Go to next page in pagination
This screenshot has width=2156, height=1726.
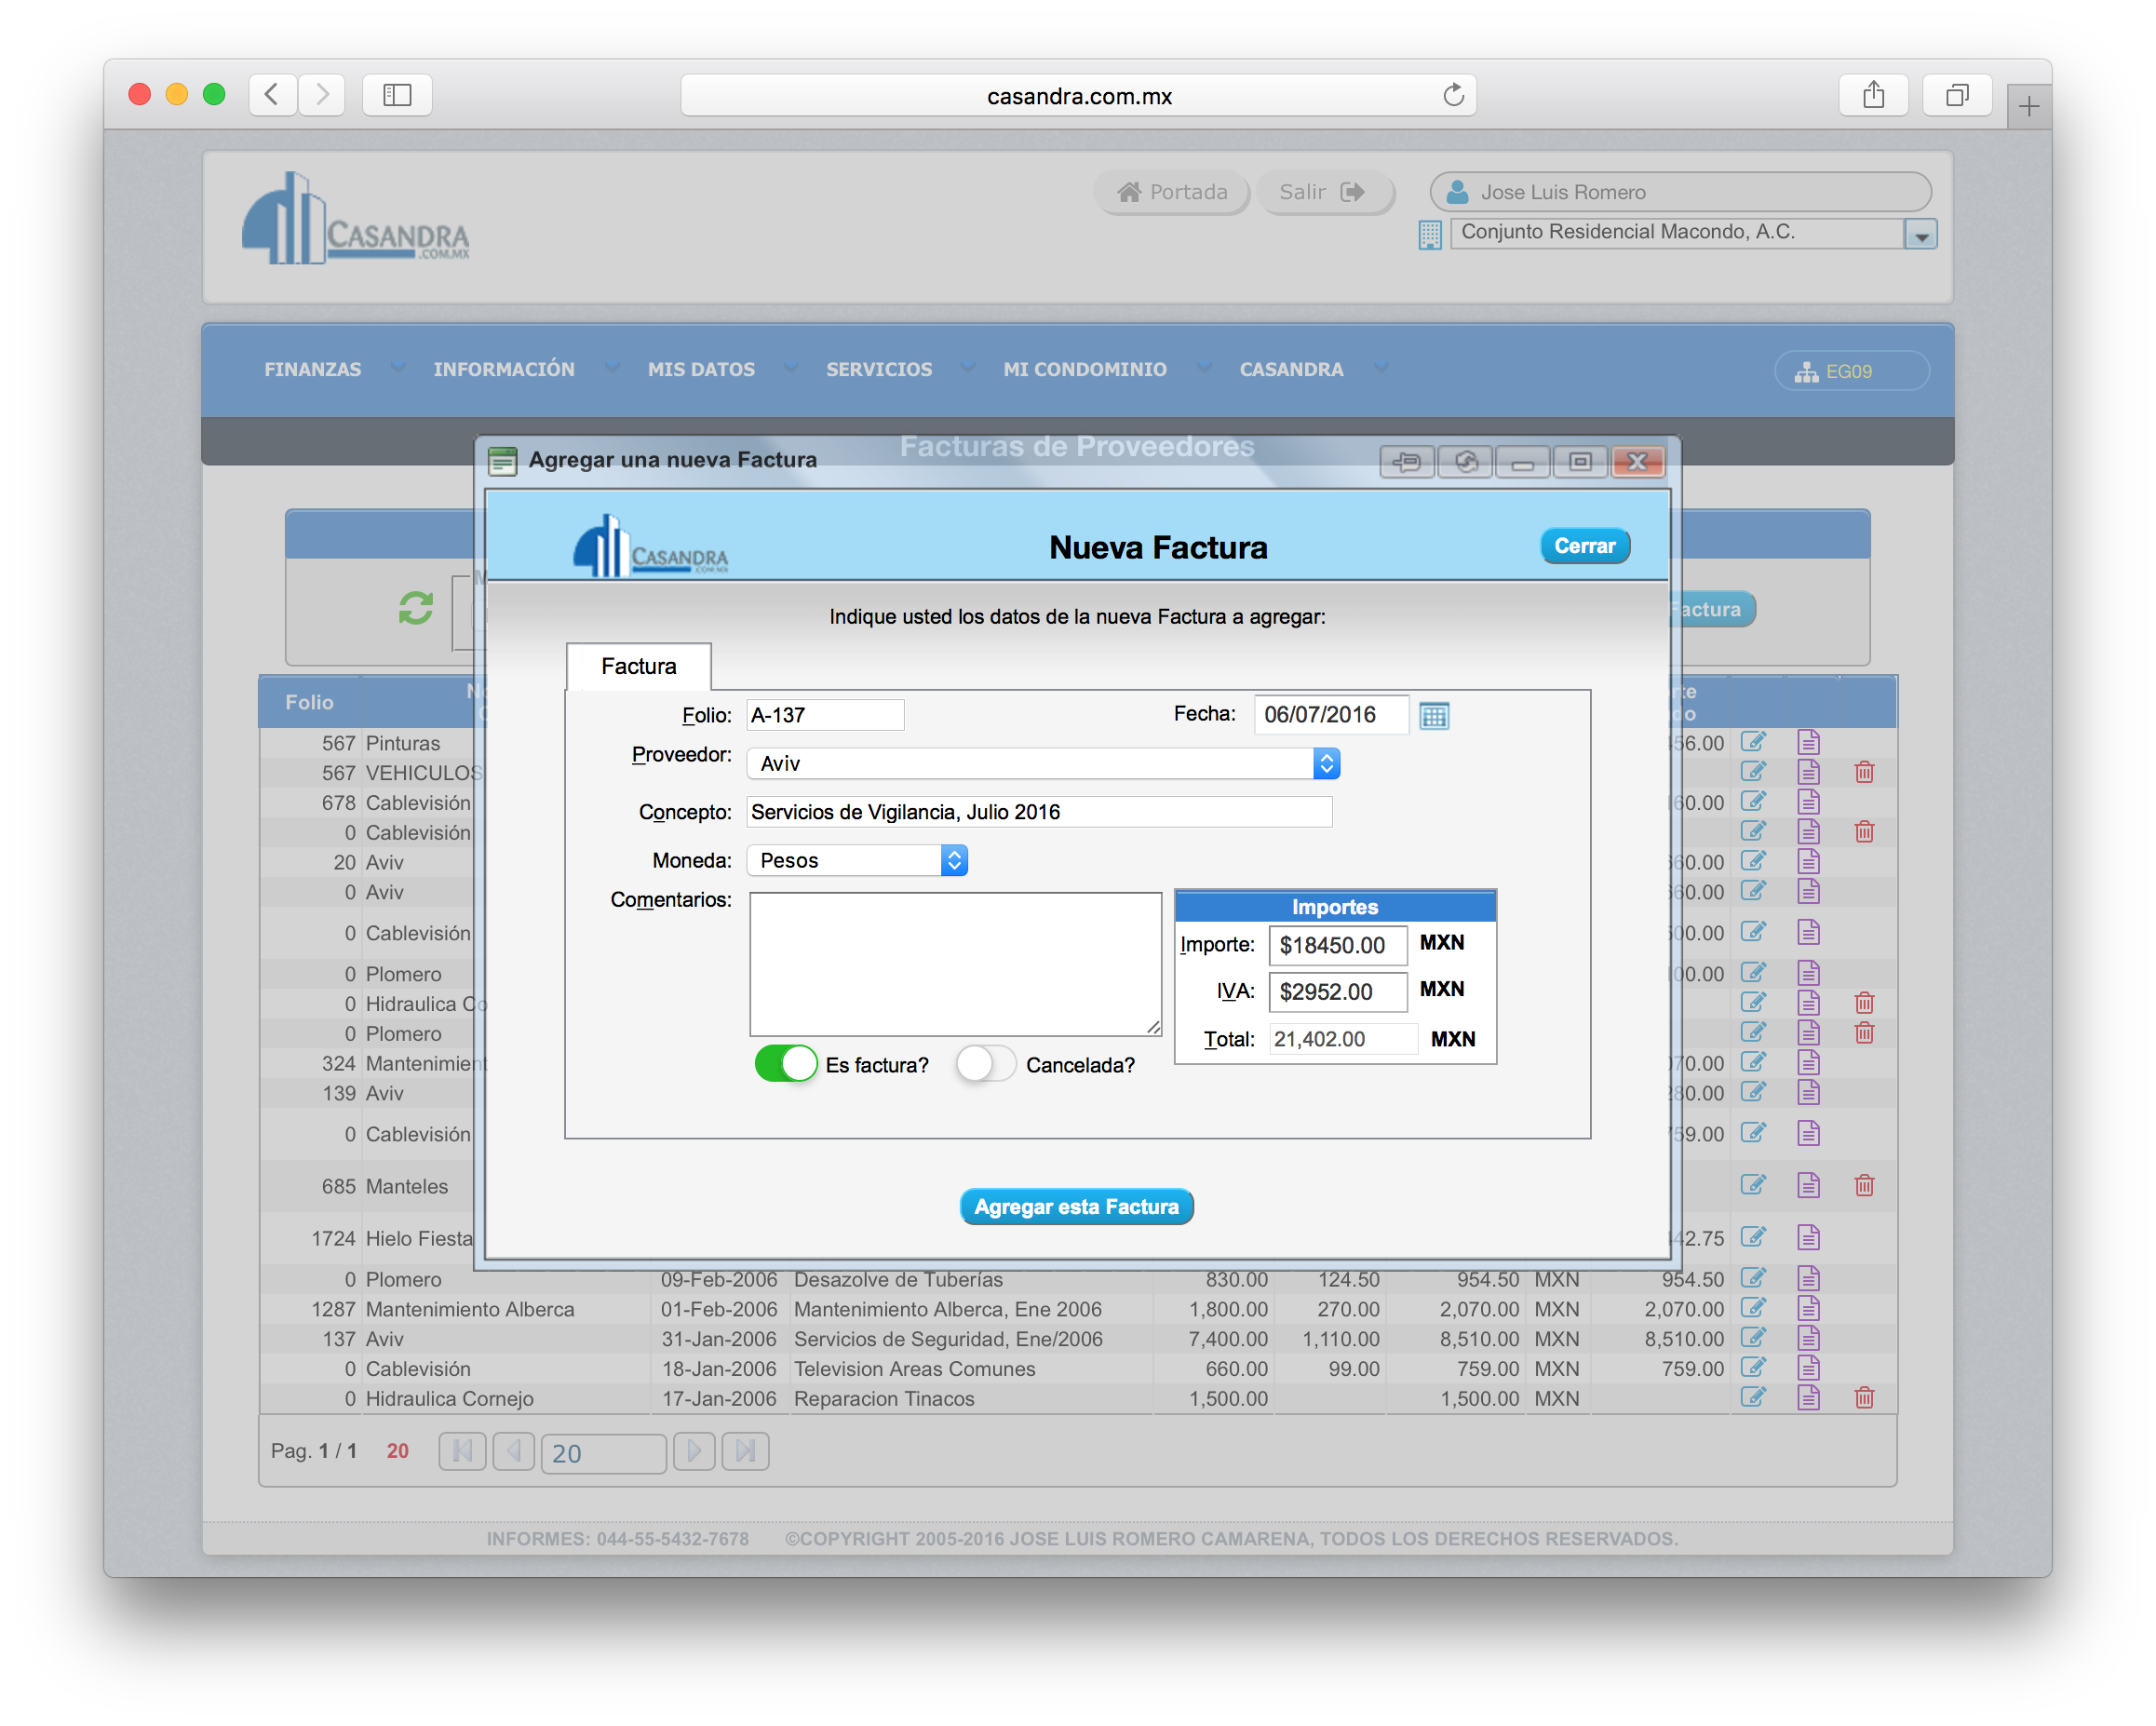[694, 1451]
